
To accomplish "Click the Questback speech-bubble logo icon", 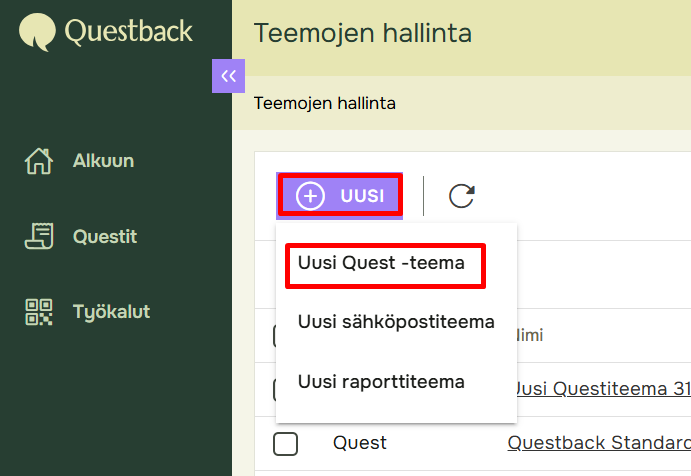I will coord(38,31).
